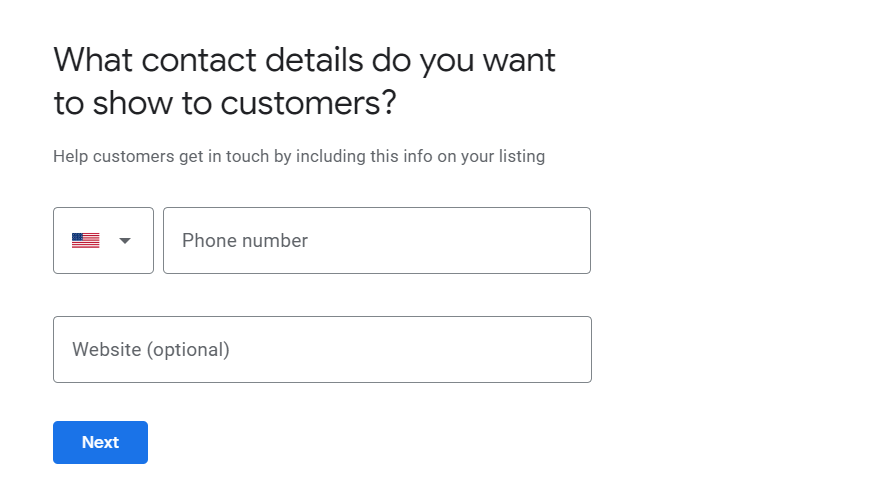The width and height of the screenshot is (879, 494).
Task: Click the 'What contact details' heading
Action: pyautogui.click(x=304, y=60)
